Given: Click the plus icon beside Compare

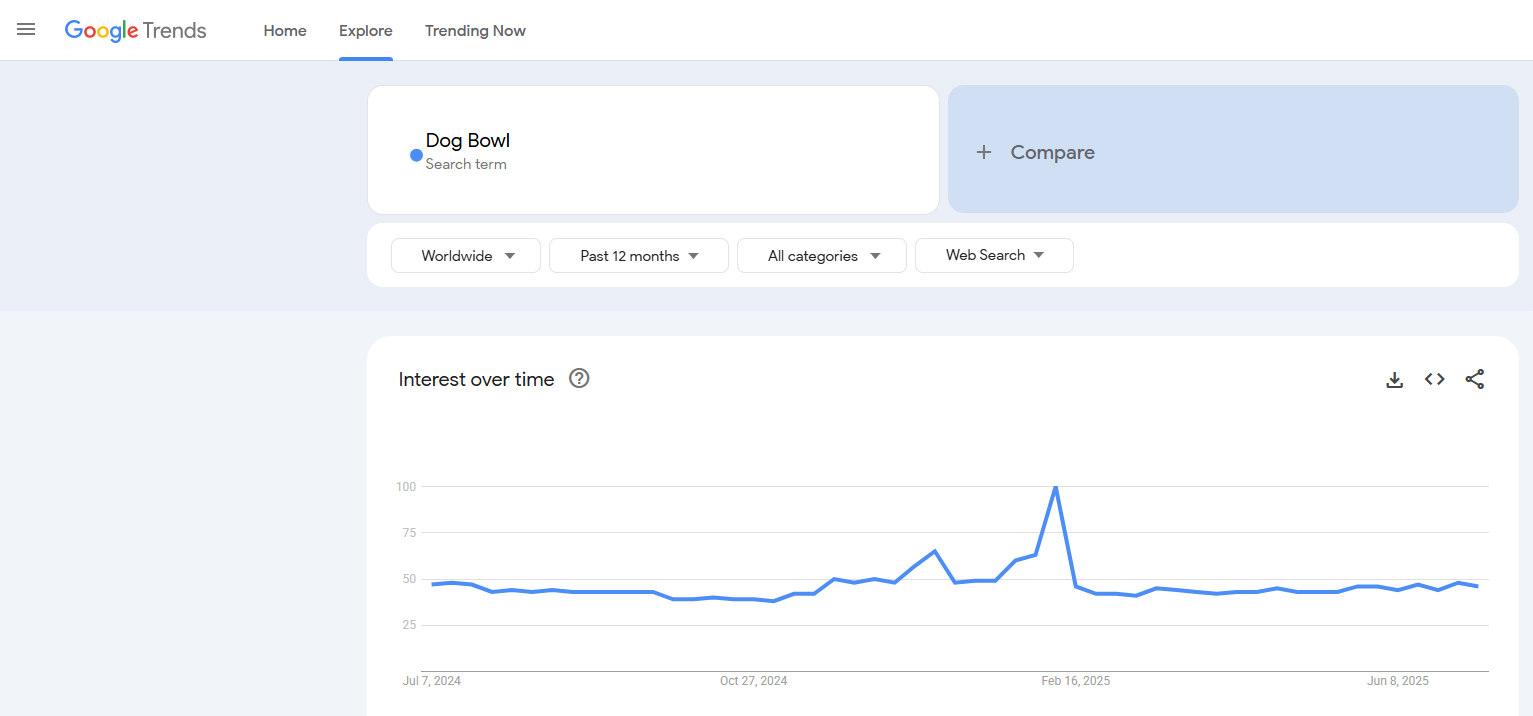Looking at the screenshot, I should coord(984,152).
